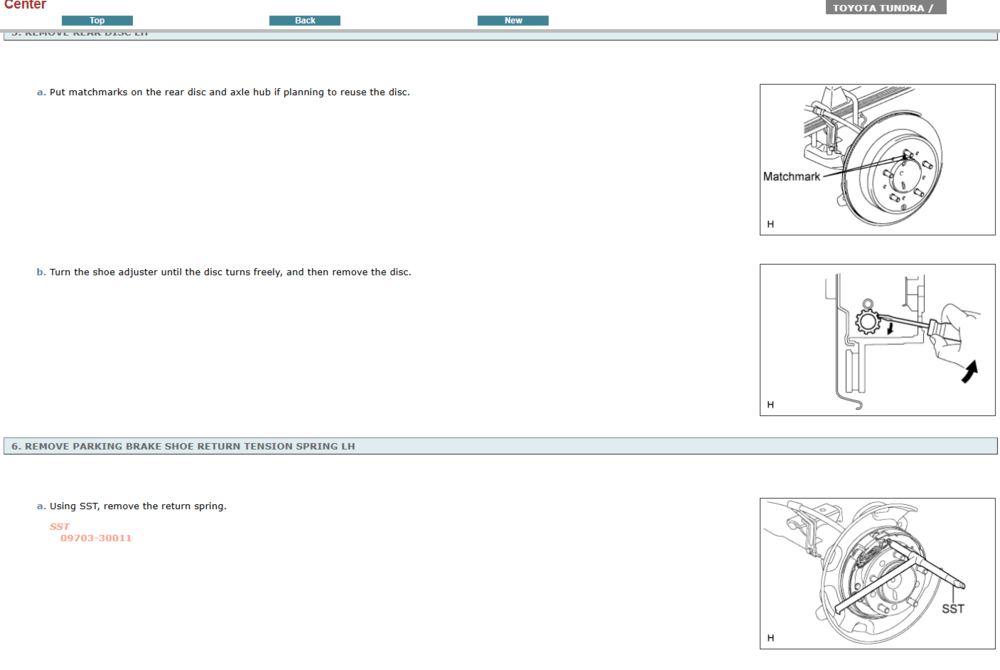Image resolution: width=1000 pixels, height=670 pixels.
Task: Open the shoe adjuster screwdriver illustration
Action: coord(877,339)
